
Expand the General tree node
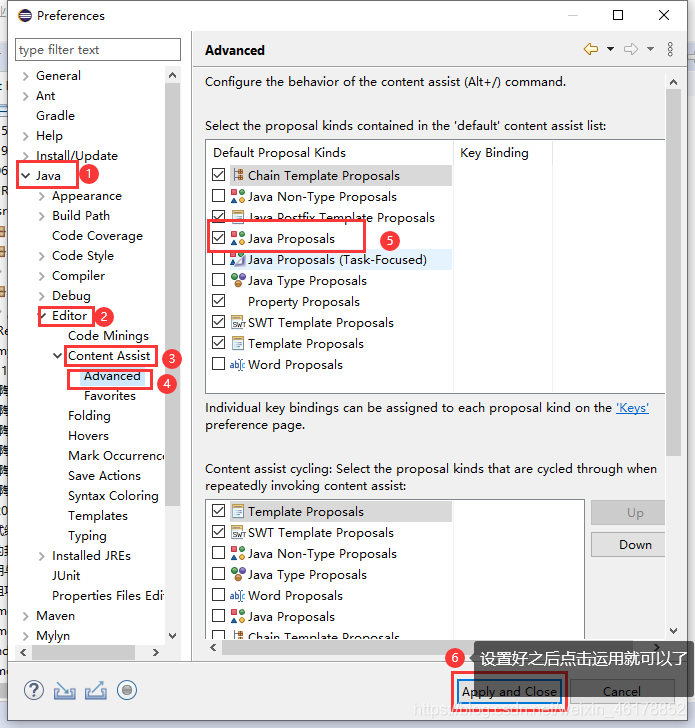click(26, 76)
